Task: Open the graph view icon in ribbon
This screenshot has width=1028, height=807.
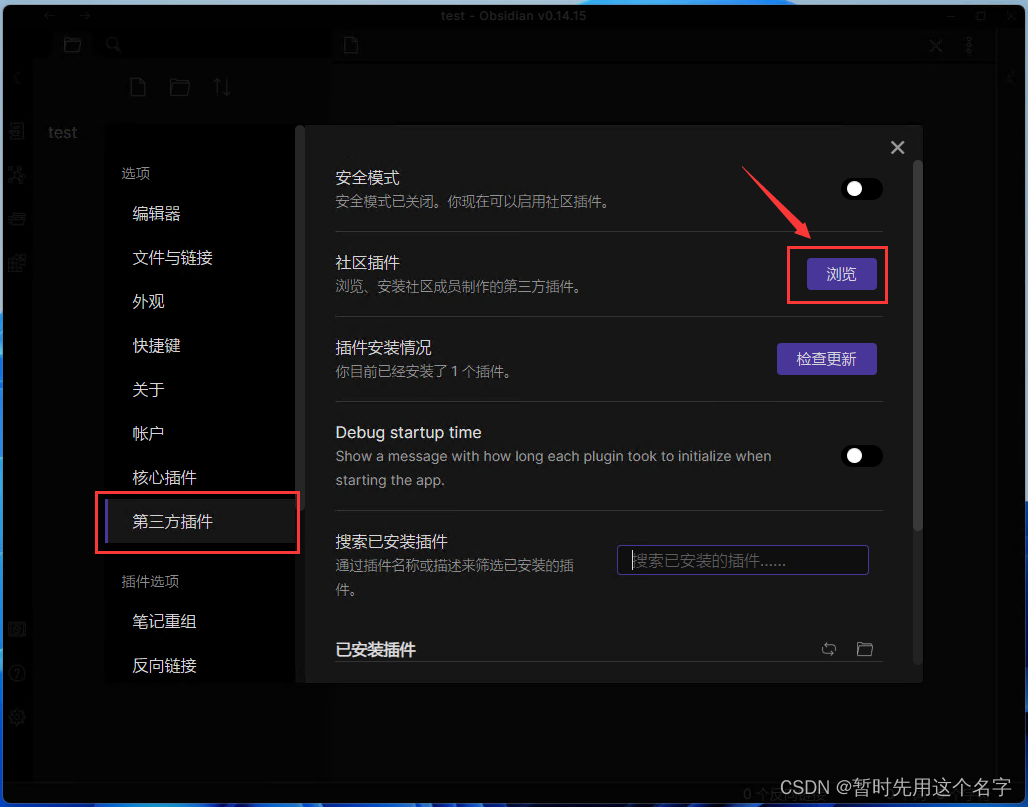Action: (x=17, y=174)
